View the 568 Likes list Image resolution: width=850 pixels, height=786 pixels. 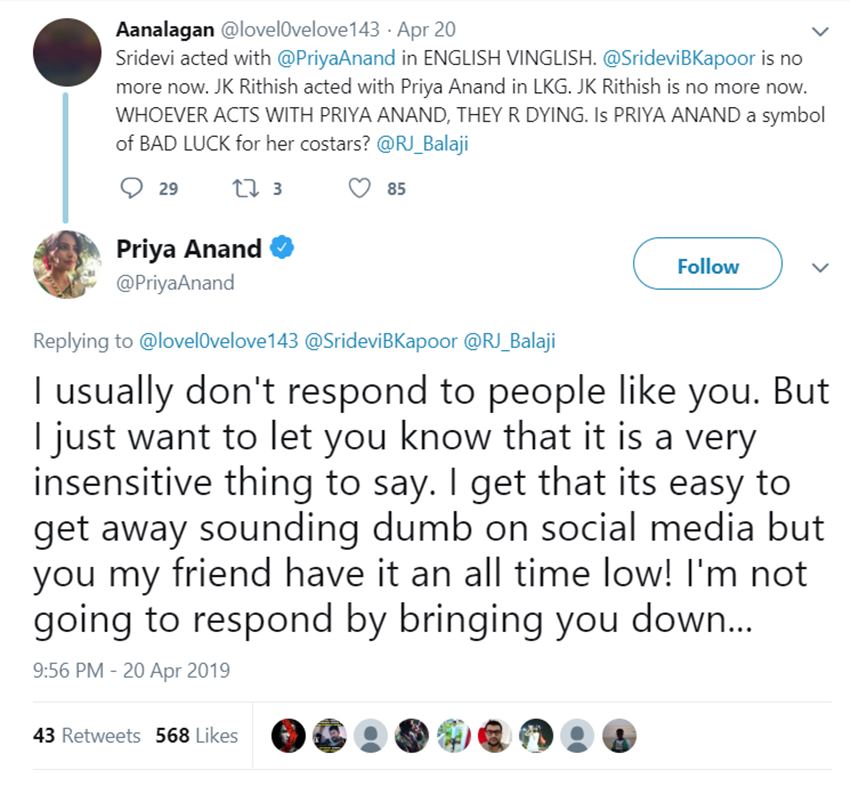(x=197, y=736)
